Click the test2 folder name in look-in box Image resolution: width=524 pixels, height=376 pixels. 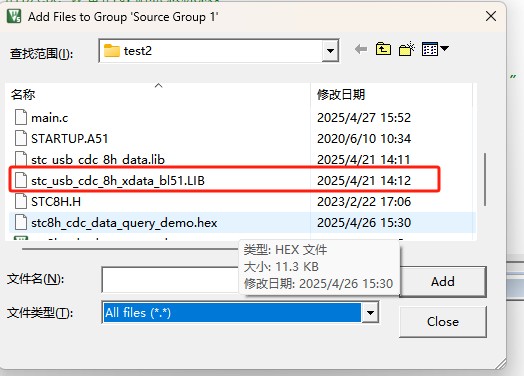click(138, 51)
